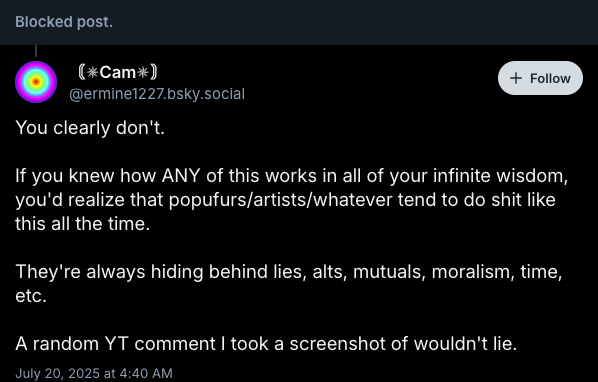
Task: Click the capitalized word ANY in the post
Action: [181, 176]
